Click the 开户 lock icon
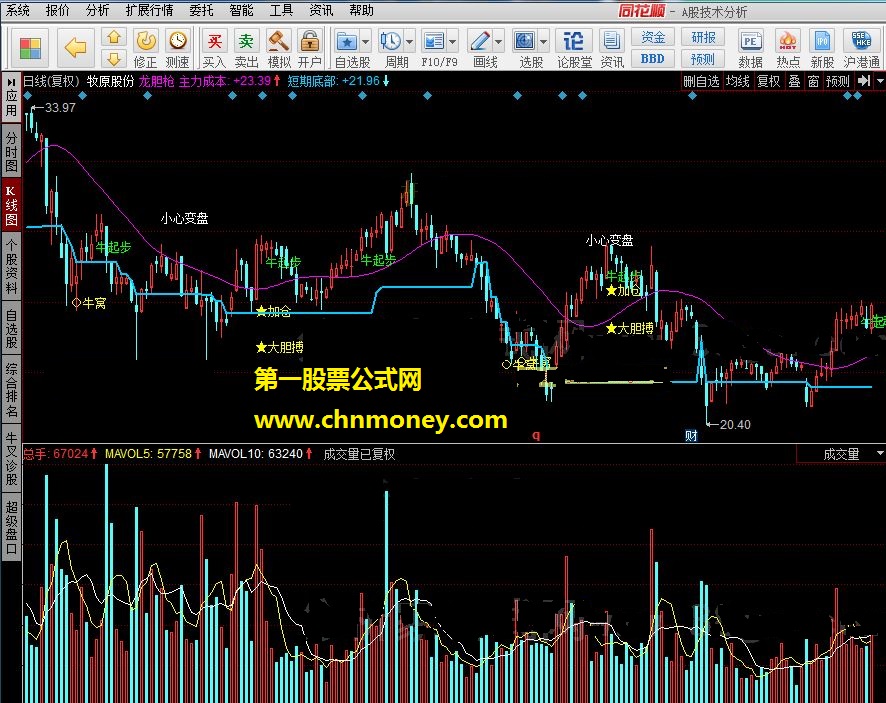The height and width of the screenshot is (703, 886). pyautogui.click(x=309, y=41)
